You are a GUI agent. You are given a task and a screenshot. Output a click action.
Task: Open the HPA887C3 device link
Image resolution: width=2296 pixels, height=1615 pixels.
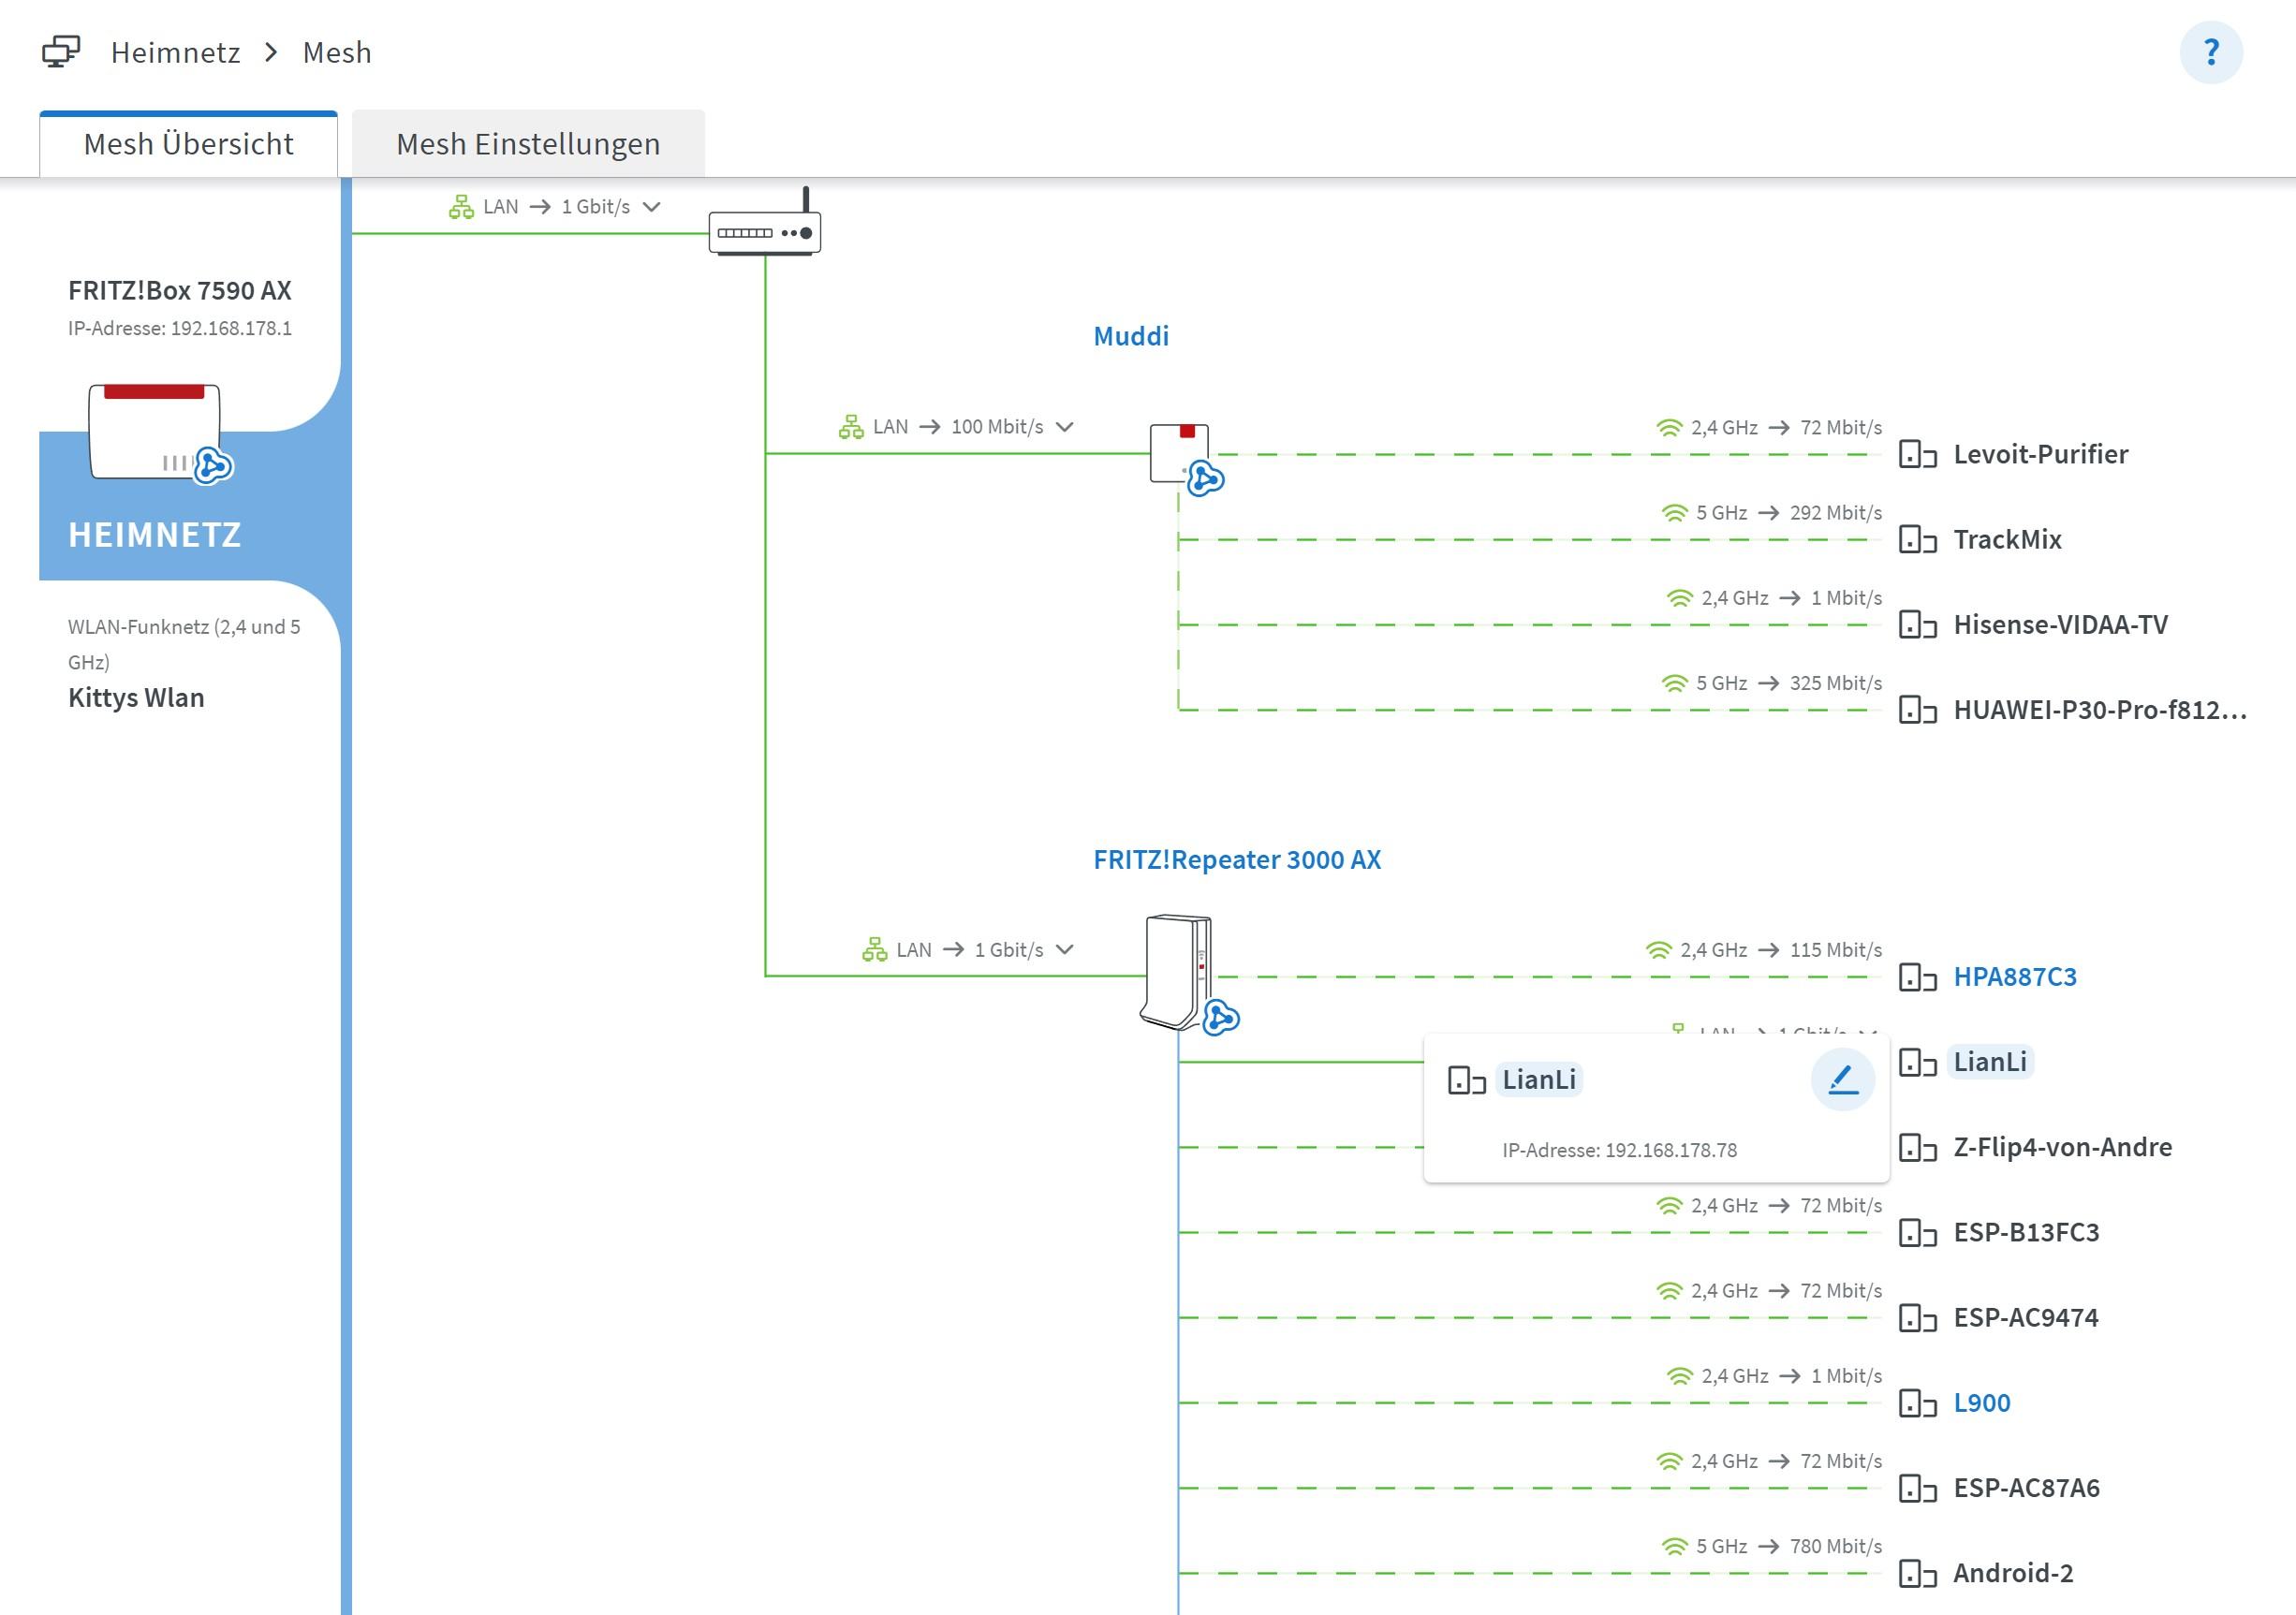pos(2014,977)
